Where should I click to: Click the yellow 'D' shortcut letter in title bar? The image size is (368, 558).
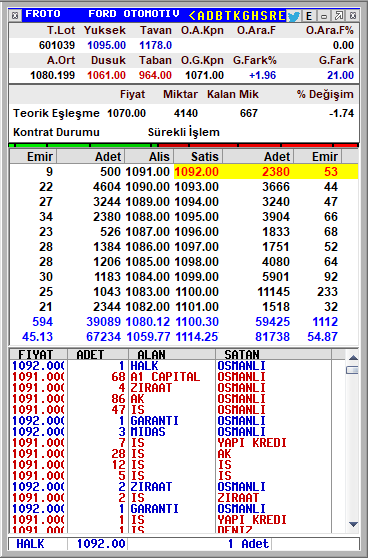[x=210, y=16]
